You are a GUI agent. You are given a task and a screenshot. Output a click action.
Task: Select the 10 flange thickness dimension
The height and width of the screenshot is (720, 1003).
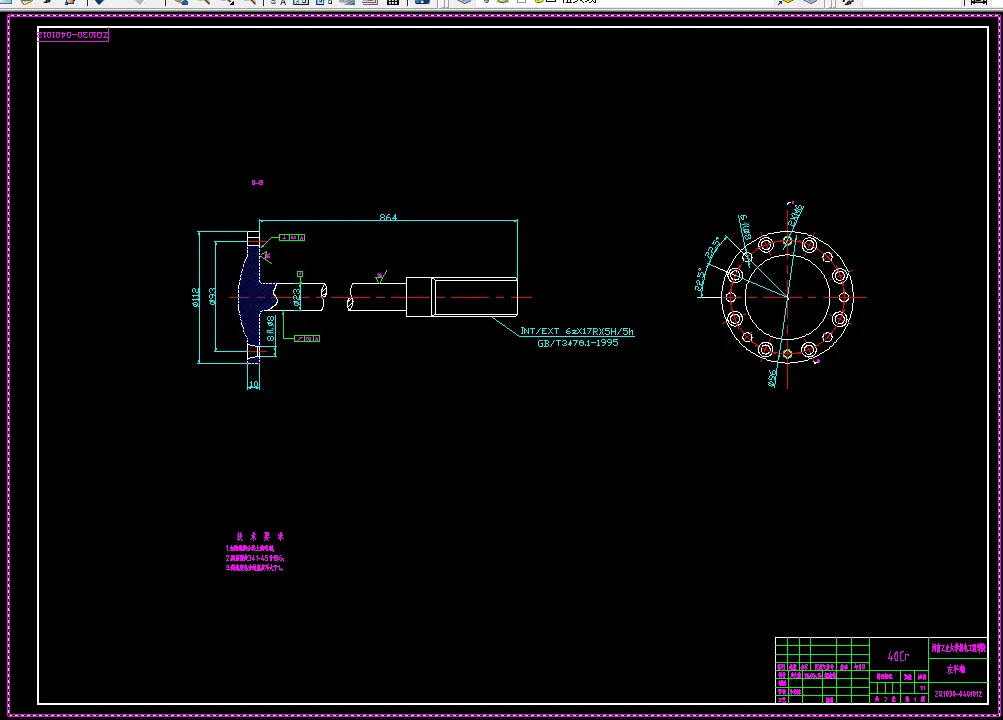click(253, 384)
